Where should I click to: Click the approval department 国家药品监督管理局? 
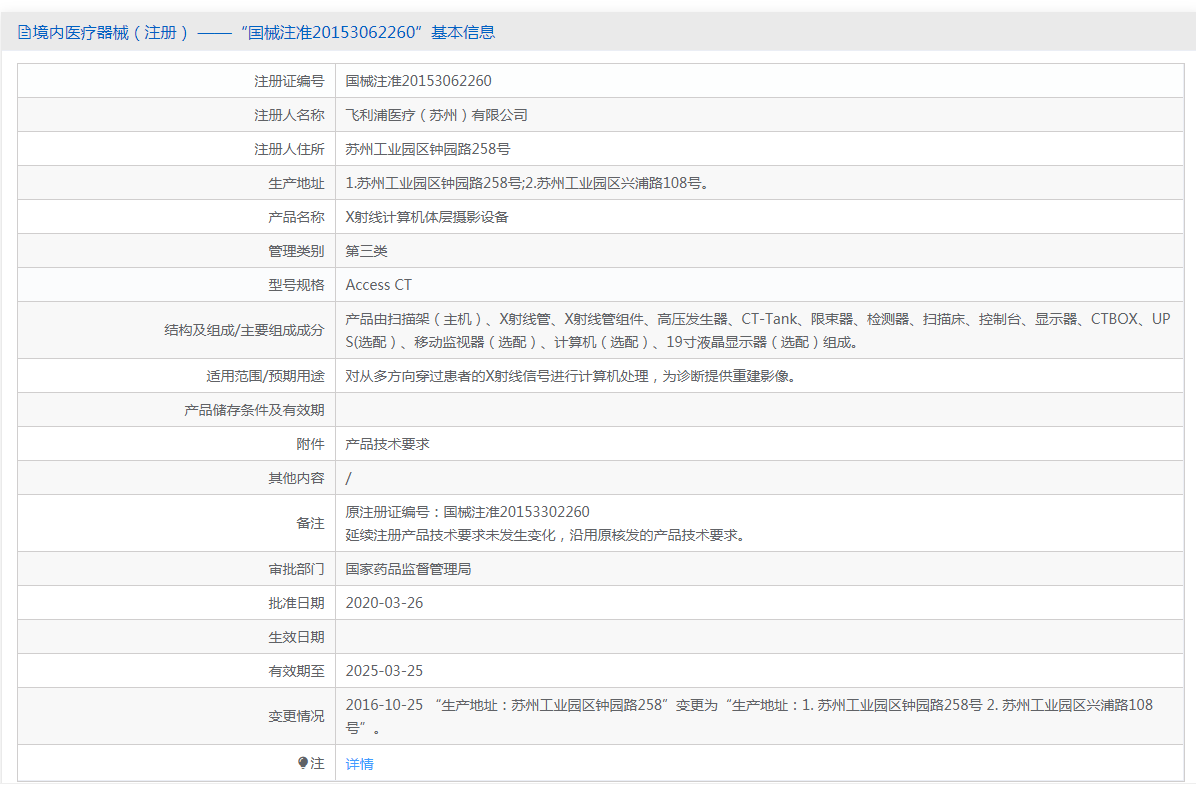click(x=408, y=569)
